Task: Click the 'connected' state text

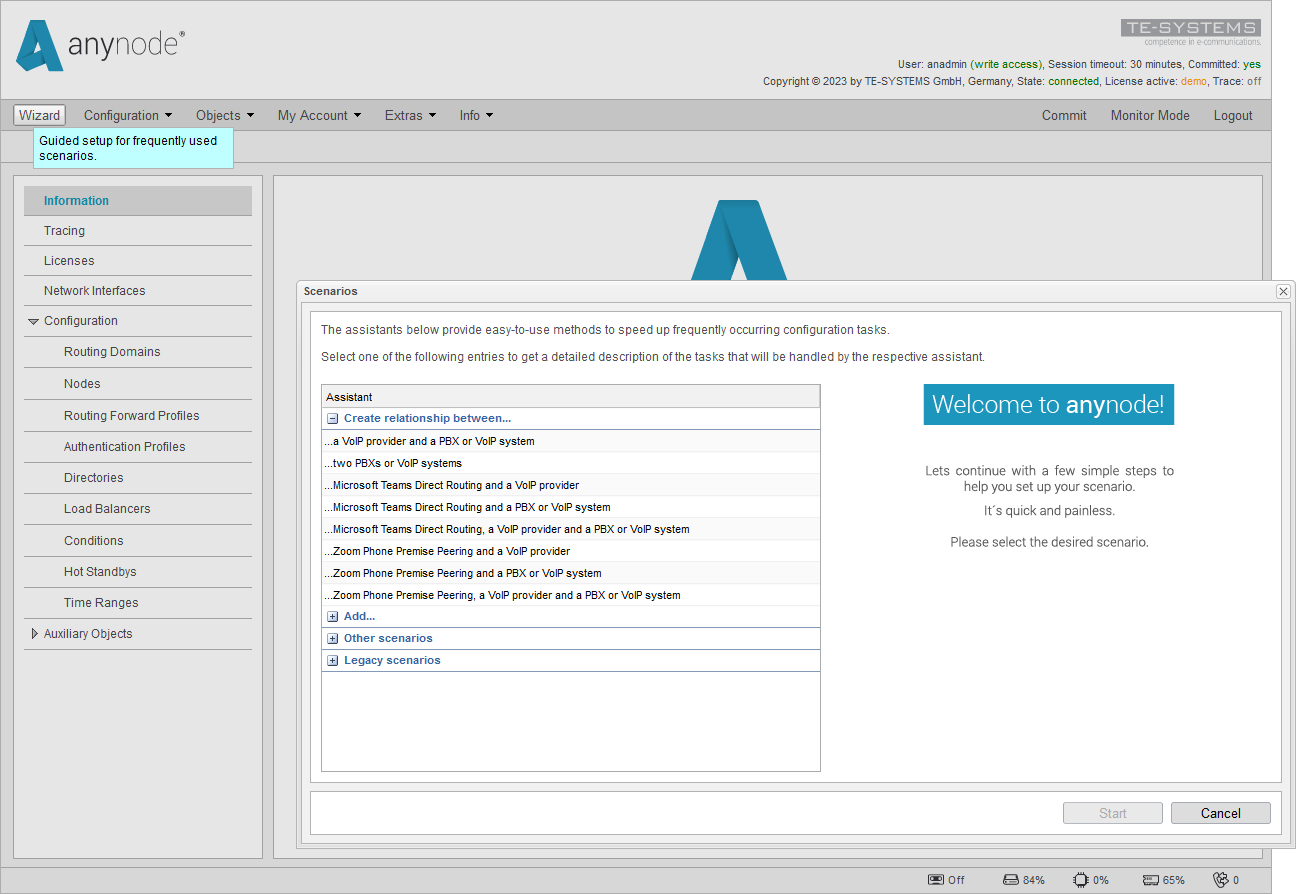Action: pos(1073,81)
